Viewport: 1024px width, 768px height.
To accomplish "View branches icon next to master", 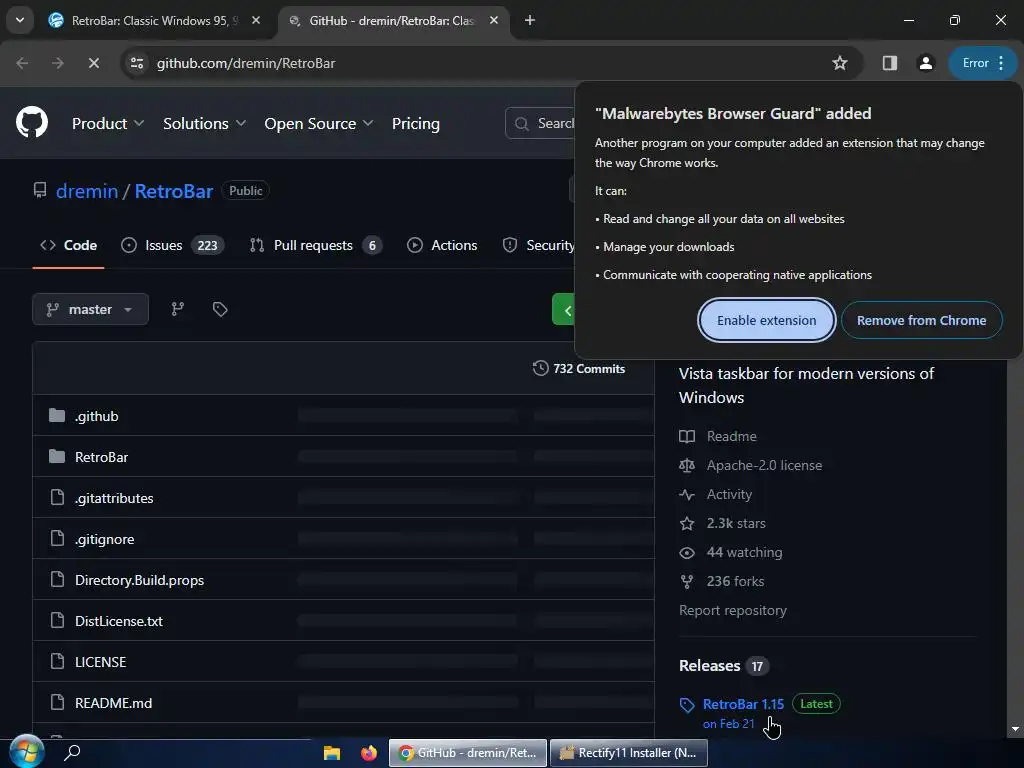I will point(178,309).
